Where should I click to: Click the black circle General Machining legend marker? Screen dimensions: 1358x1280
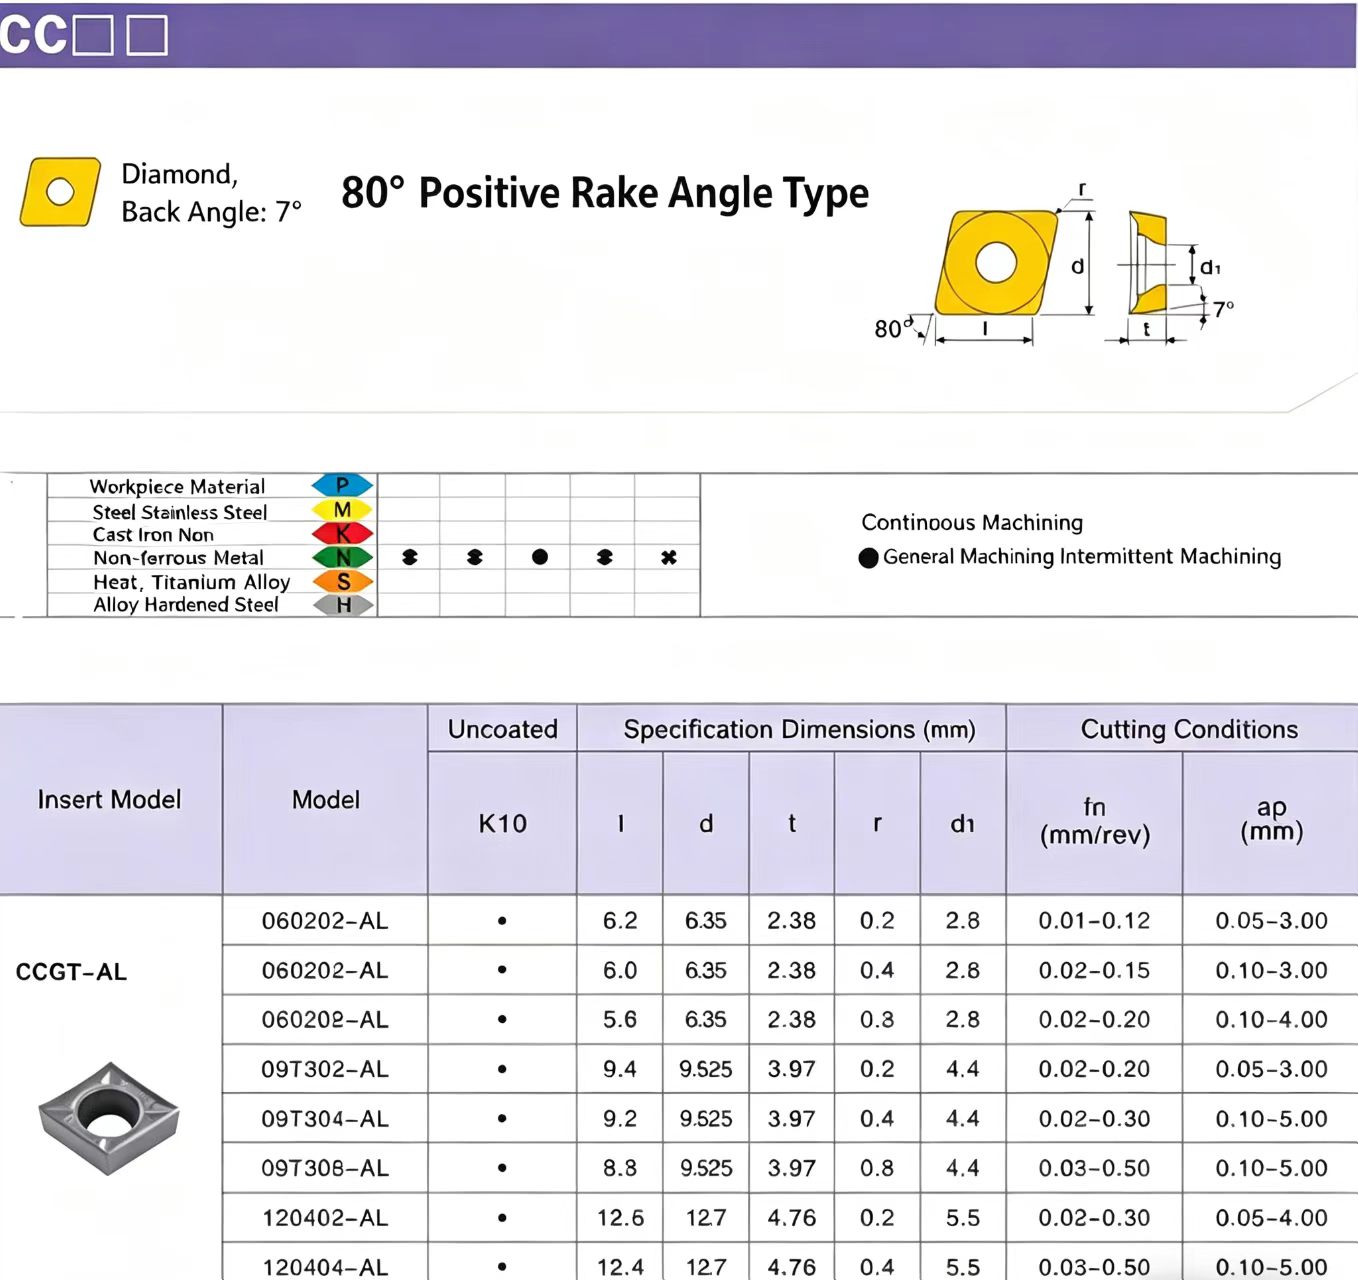(868, 558)
